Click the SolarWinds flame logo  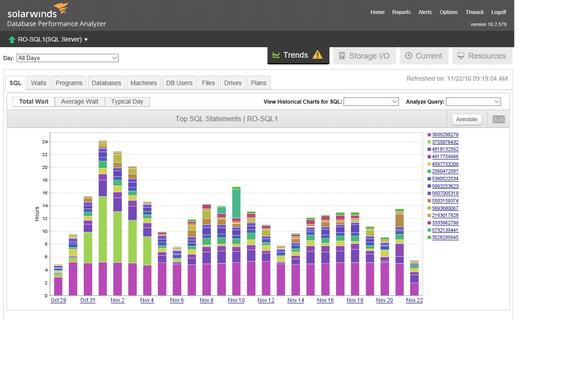[x=62, y=7]
